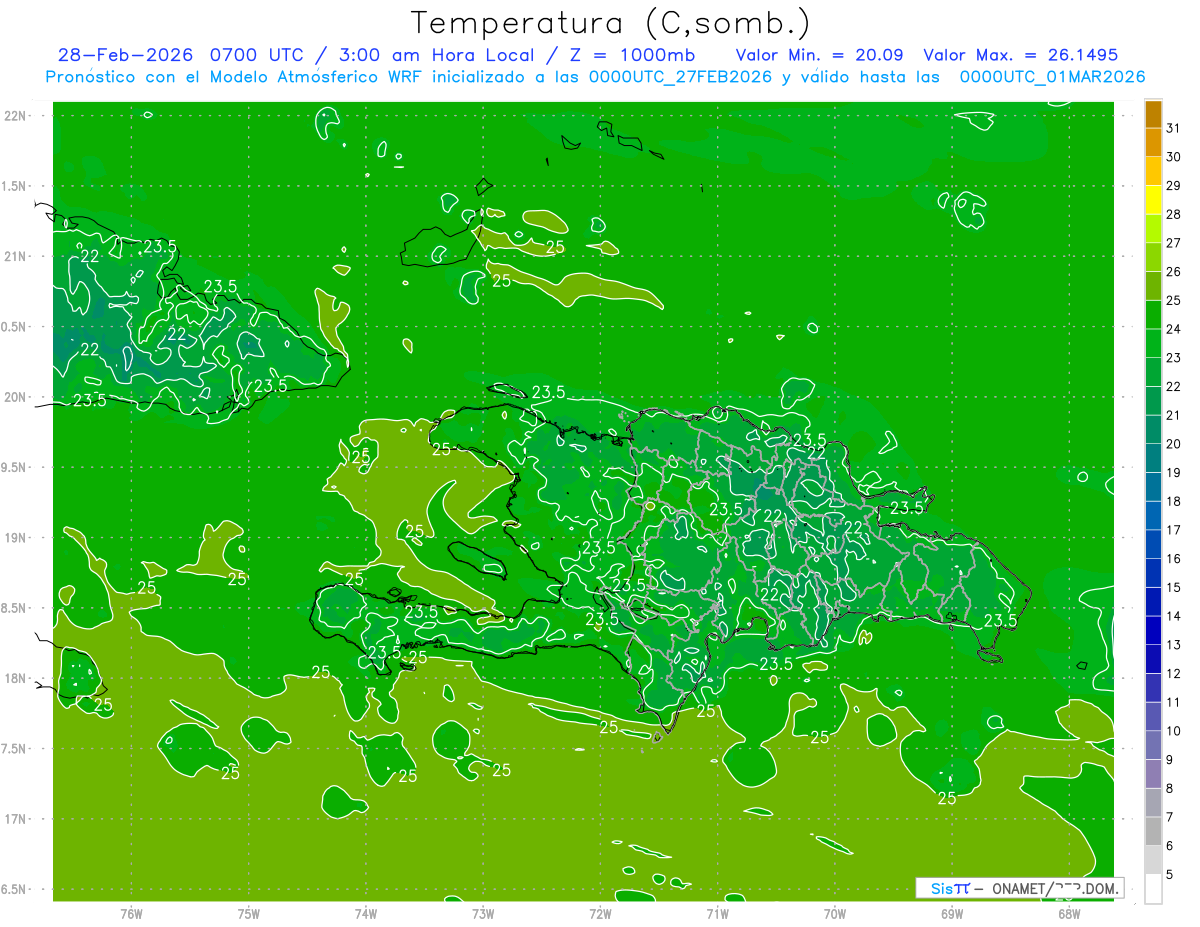Click the colorbar label "8"
Screen dimensions: 1200x927
coord(1170,789)
